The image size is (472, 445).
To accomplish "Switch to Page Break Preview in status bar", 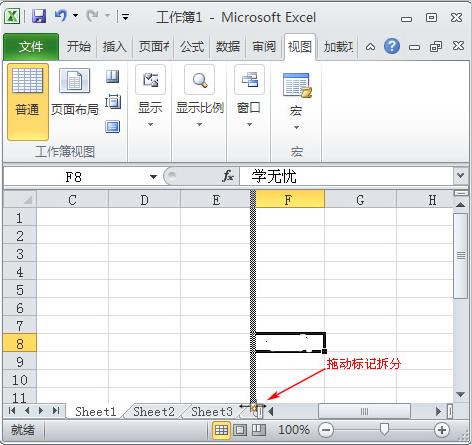I will (259, 430).
